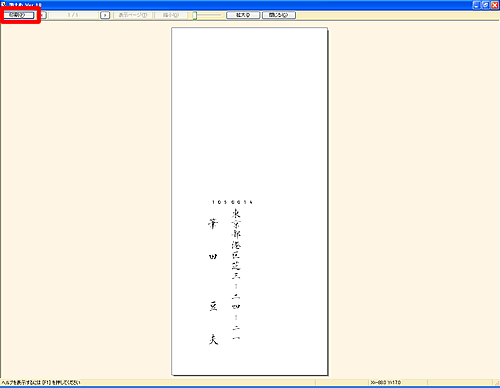This screenshot has width=500, height=388.
Task: Go to the next page arrow
Action: 105,15
